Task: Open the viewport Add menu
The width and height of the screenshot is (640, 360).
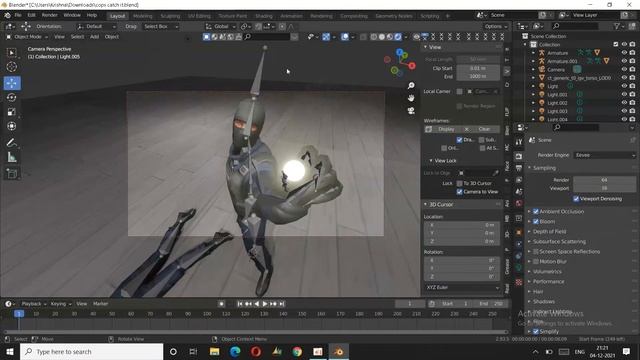Action: (x=94, y=37)
